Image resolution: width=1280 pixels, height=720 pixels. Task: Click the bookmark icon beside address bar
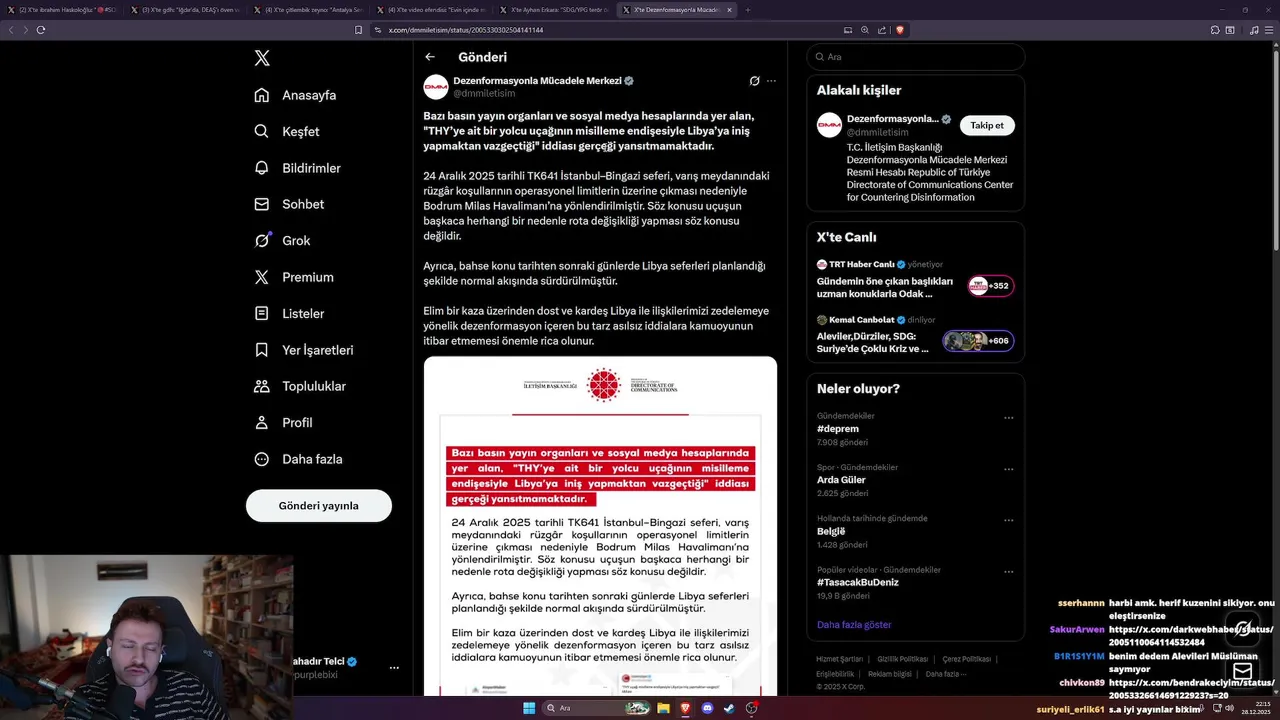tap(359, 30)
